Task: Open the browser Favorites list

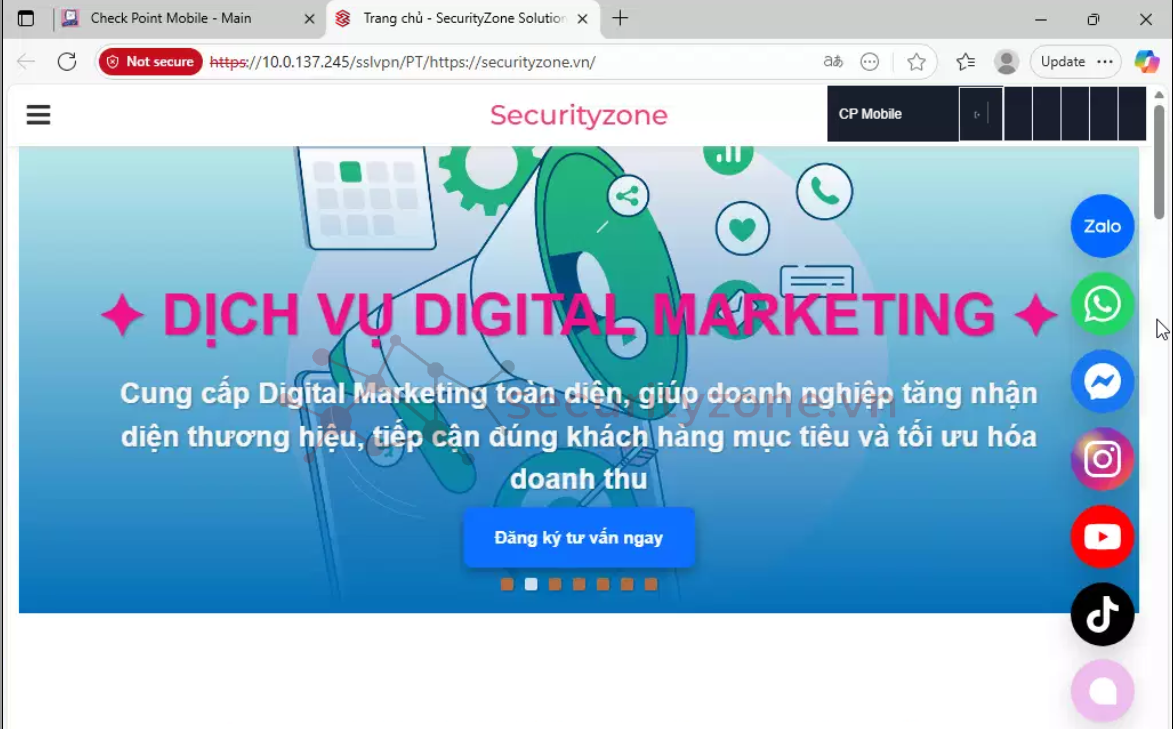Action: click(x=965, y=62)
